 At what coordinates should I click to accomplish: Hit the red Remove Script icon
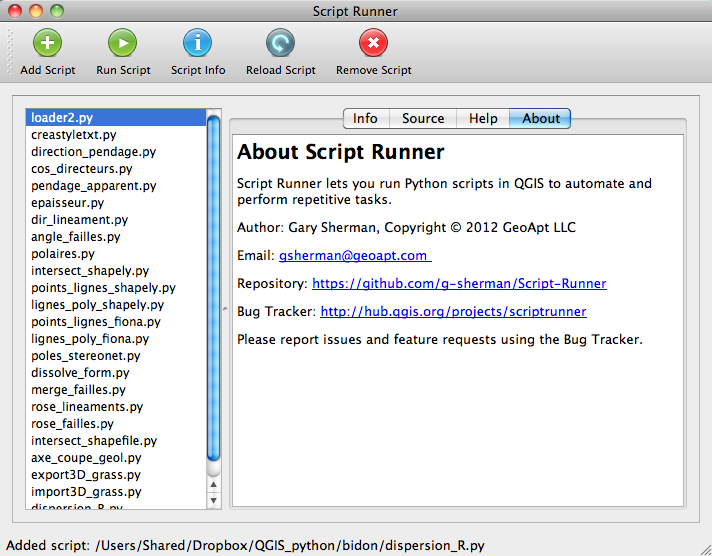tap(373, 44)
